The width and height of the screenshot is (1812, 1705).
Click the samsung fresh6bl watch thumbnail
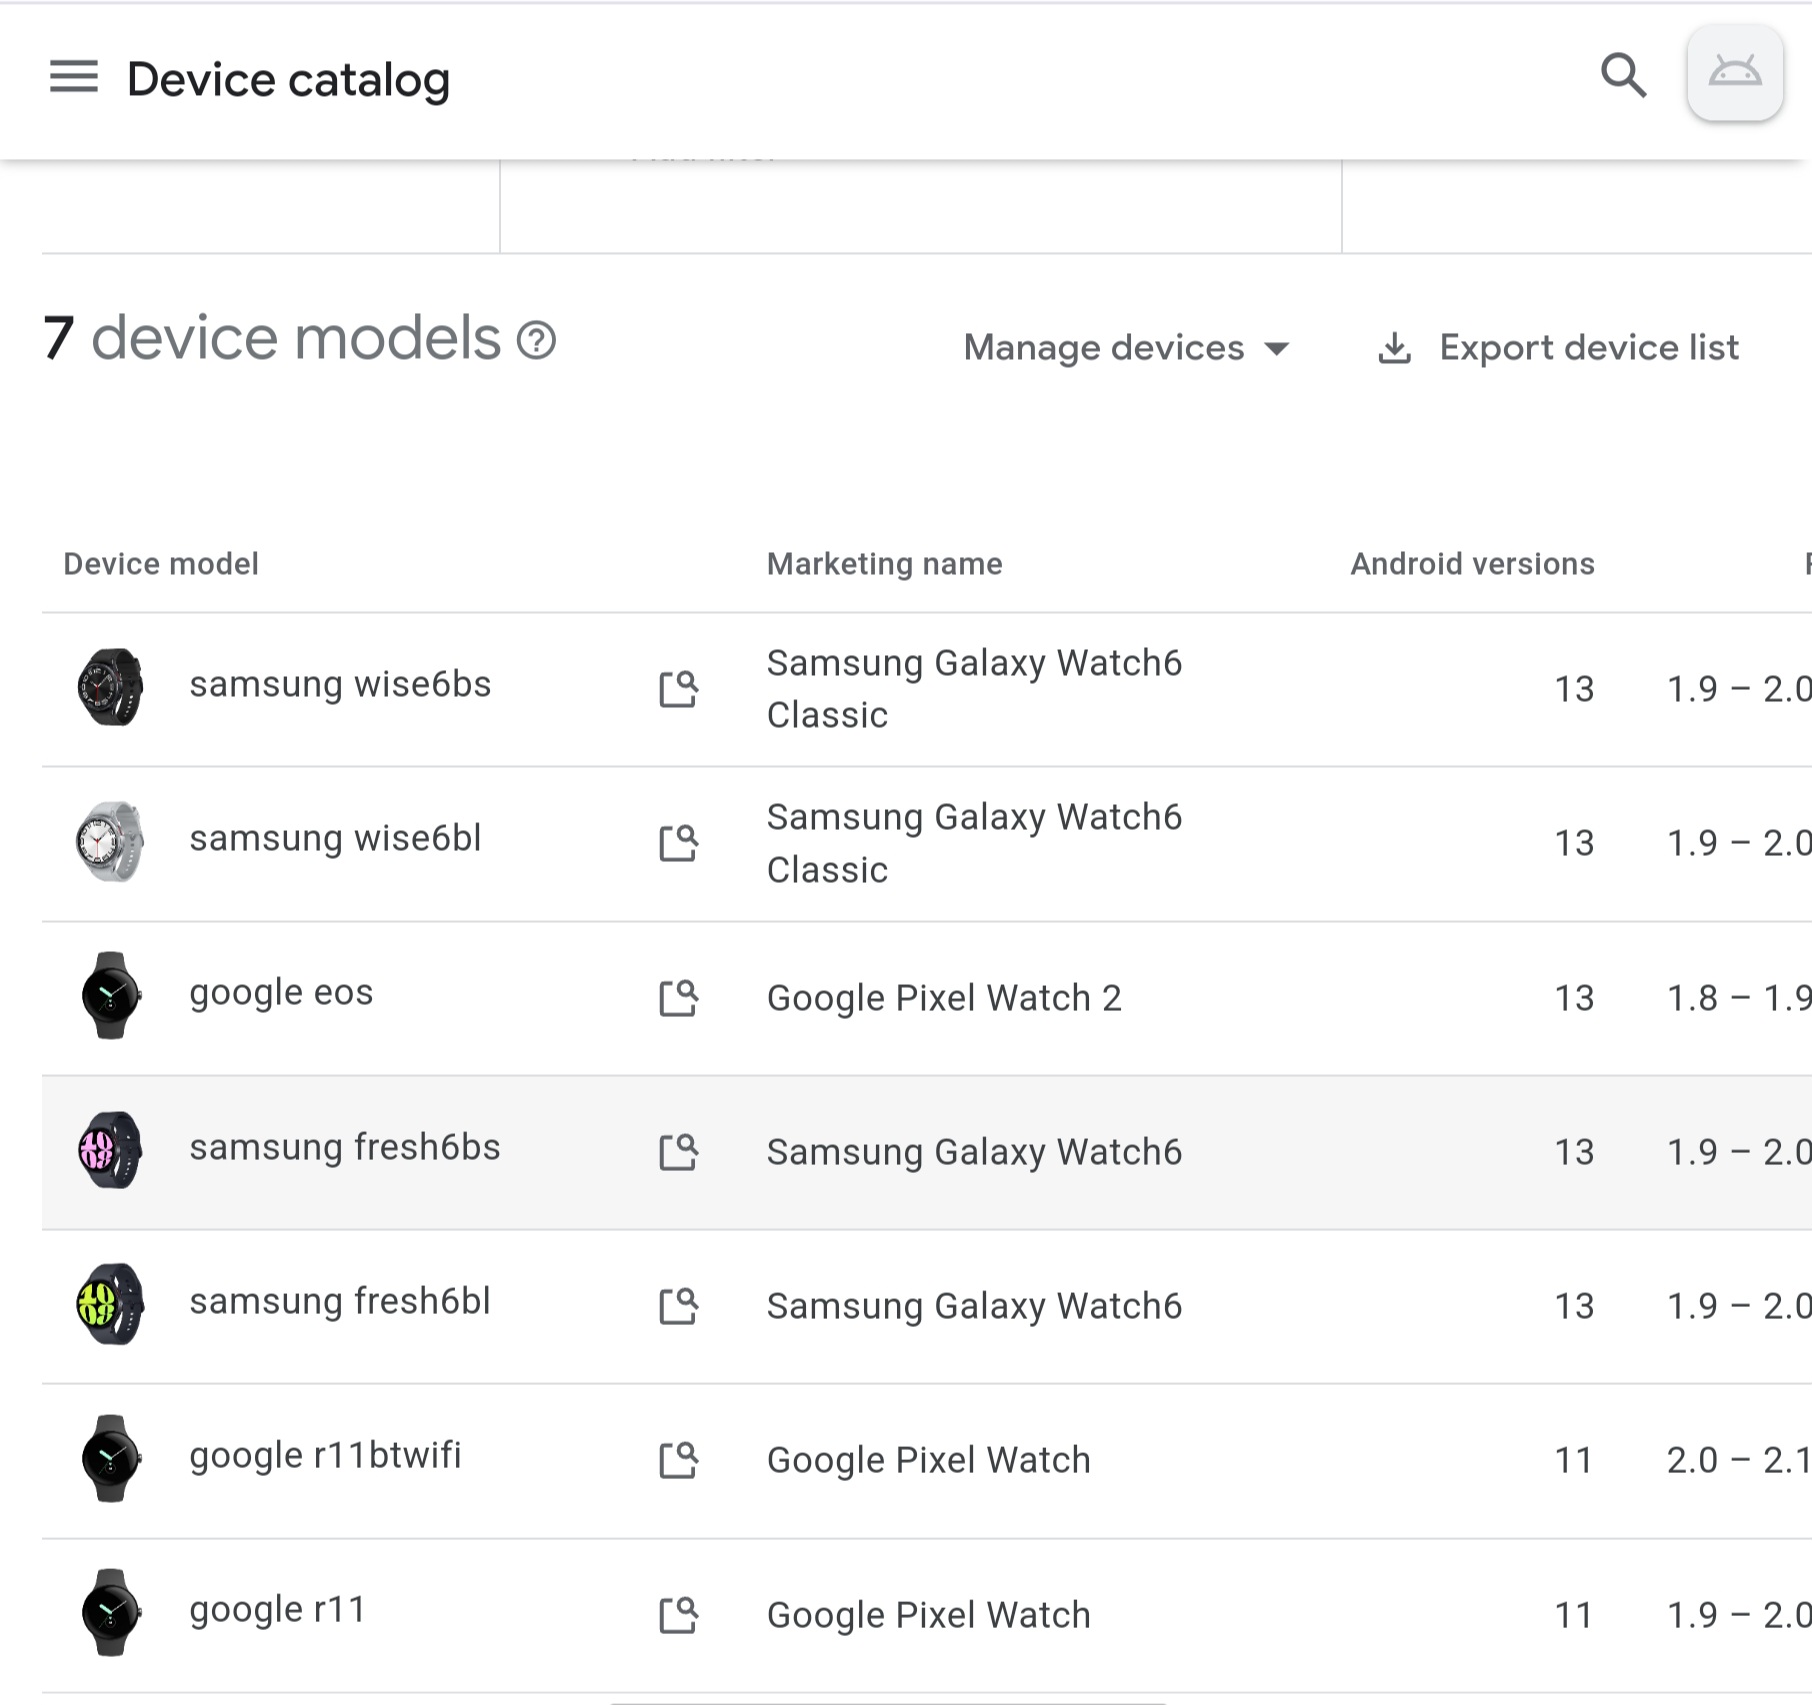[x=110, y=1304]
